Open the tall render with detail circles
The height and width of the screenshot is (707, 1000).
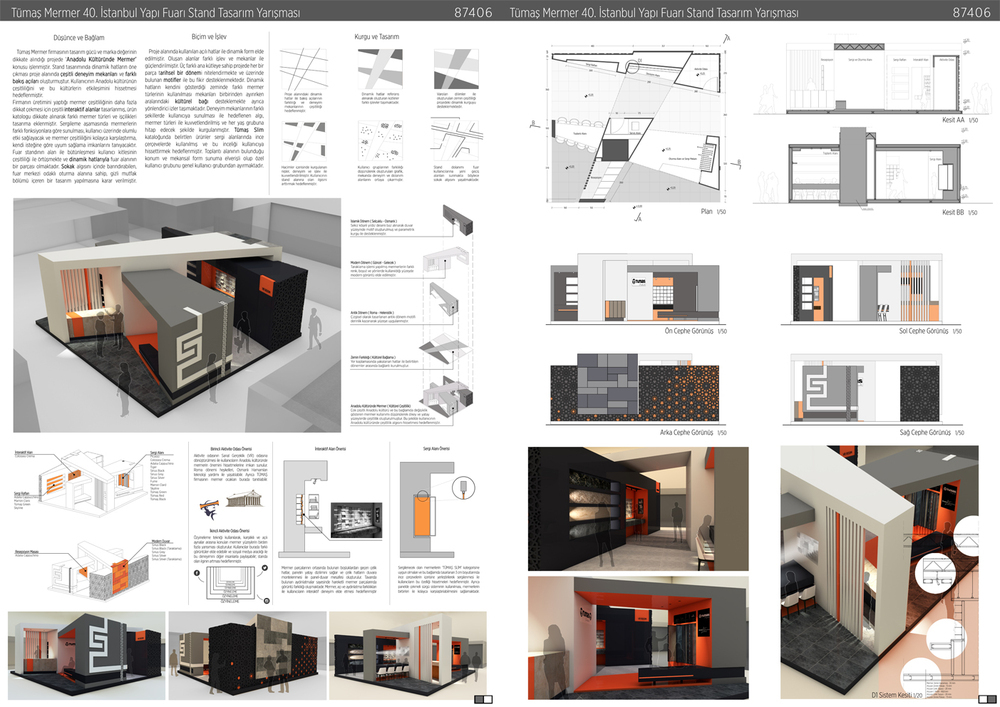879,572
